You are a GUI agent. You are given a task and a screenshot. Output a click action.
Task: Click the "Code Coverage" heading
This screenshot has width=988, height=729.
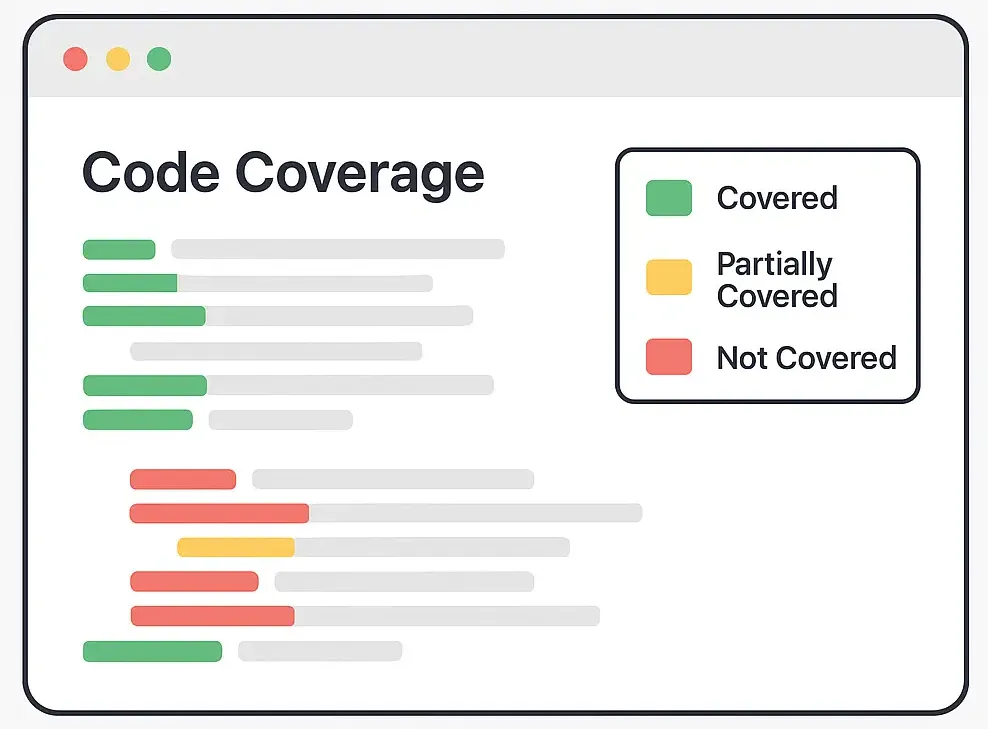tap(283, 172)
